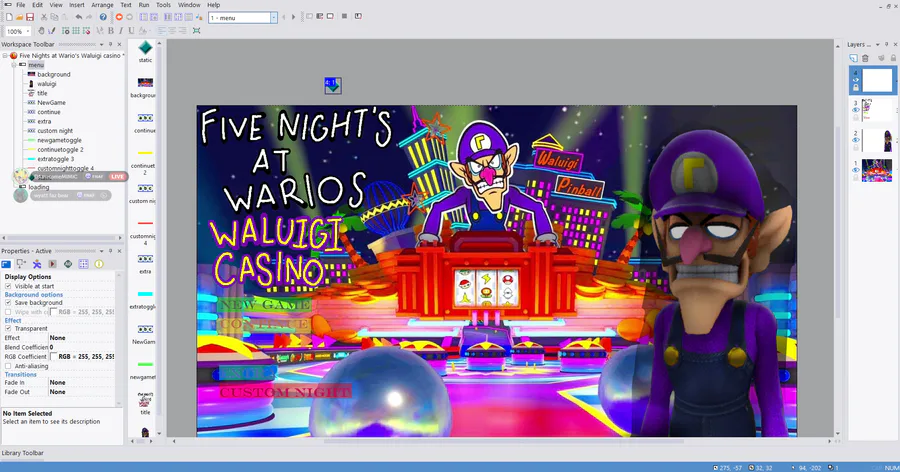
Task: Open Workspace Toolbar panel options arrow
Action: click(102, 44)
